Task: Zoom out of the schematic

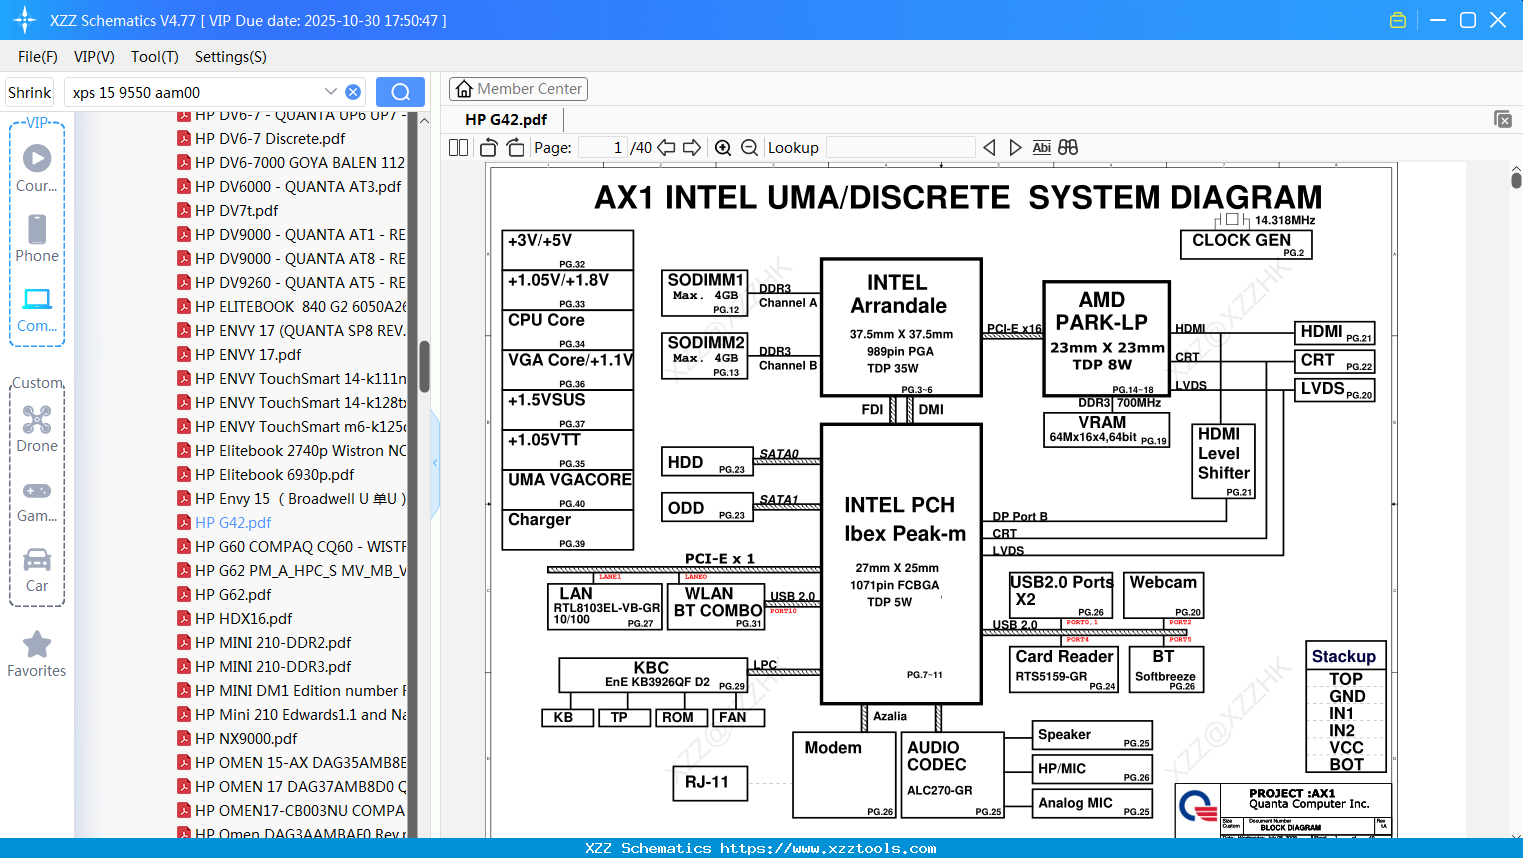Action: [750, 148]
